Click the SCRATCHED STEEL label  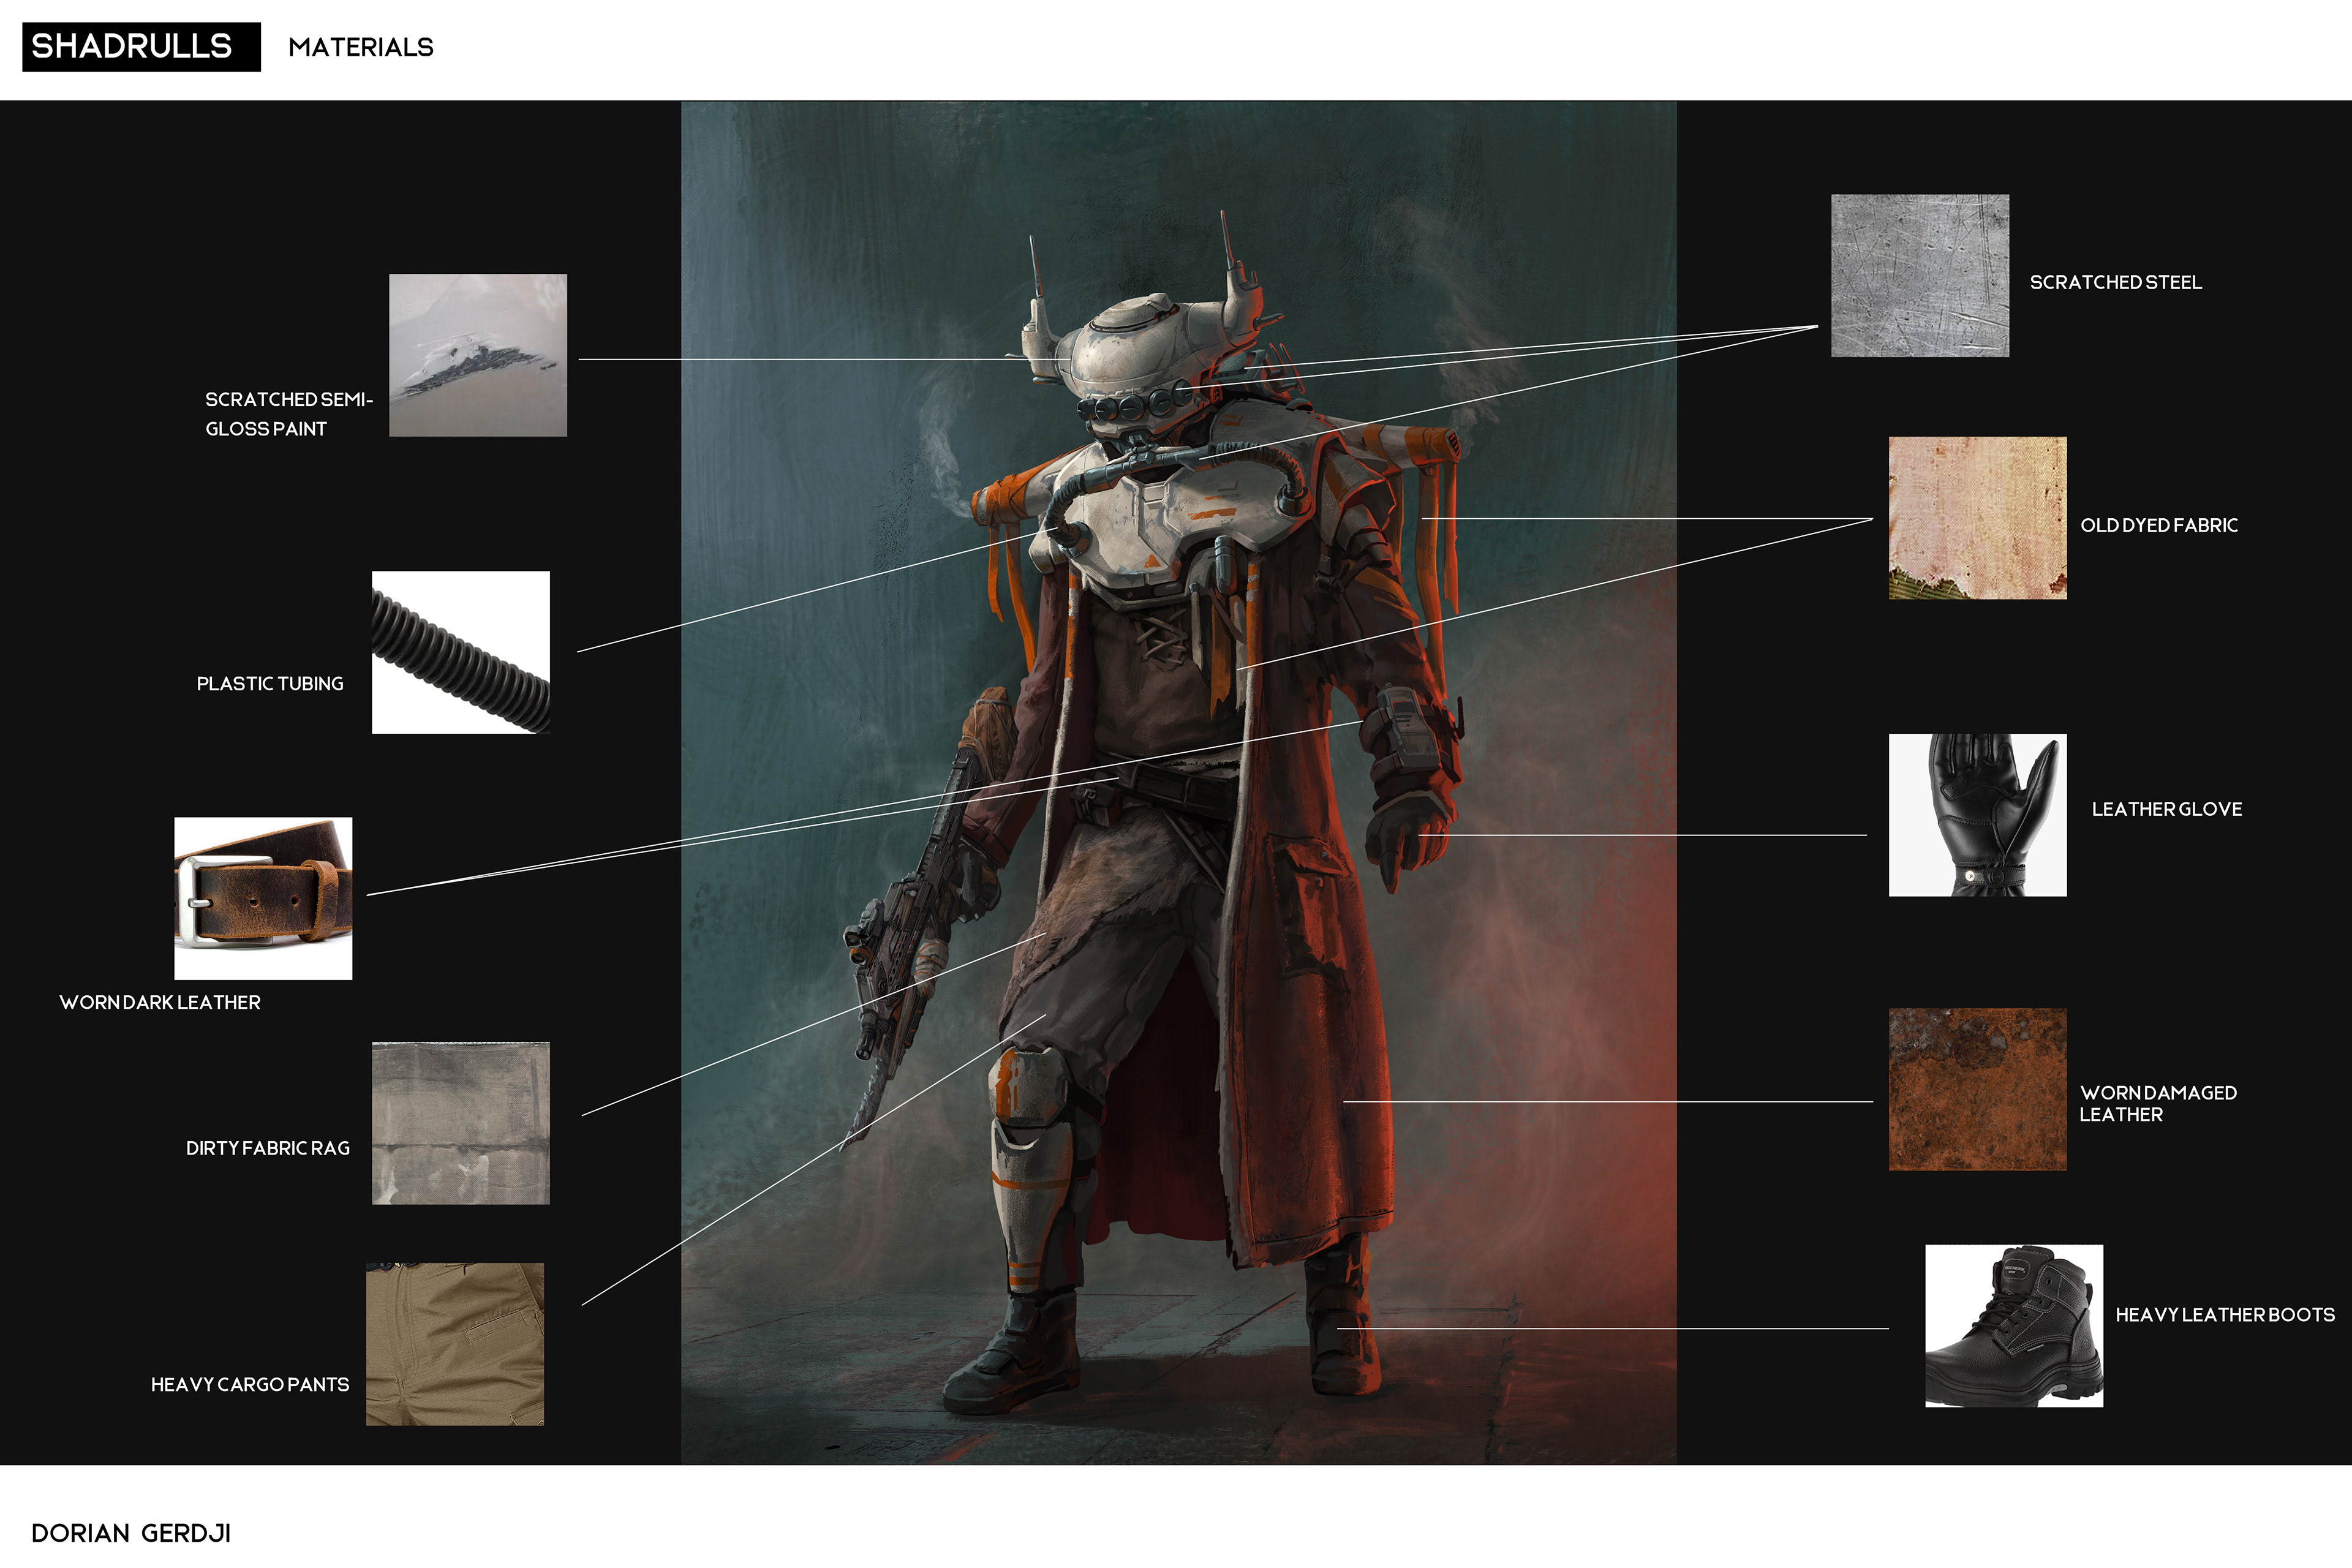2115,283
